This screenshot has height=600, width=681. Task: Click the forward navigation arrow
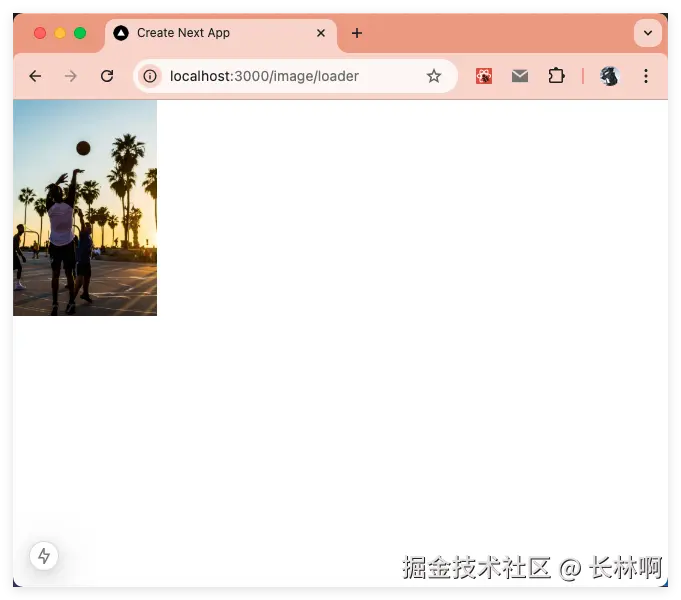coord(70,76)
